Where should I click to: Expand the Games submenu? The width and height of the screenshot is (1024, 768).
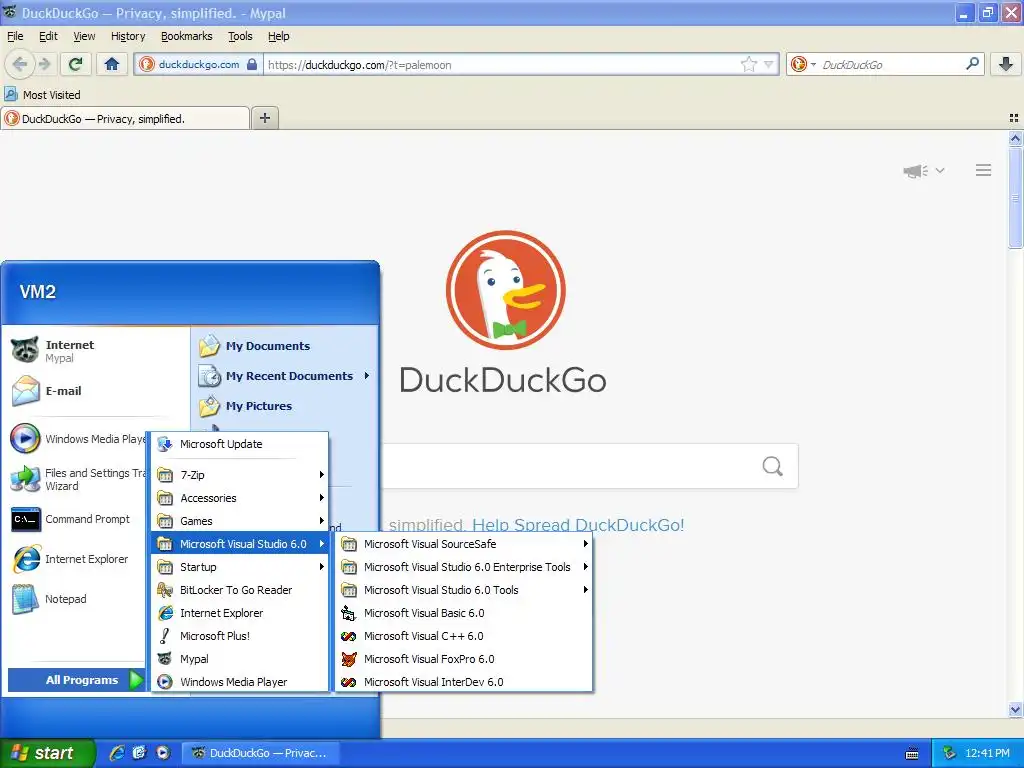coord(240,520)
